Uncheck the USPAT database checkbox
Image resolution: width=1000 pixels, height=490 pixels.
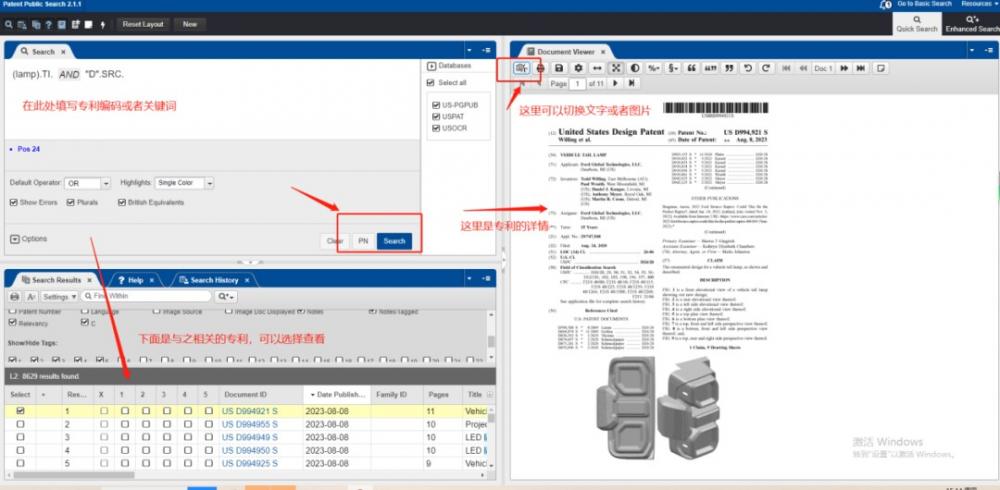436,117
